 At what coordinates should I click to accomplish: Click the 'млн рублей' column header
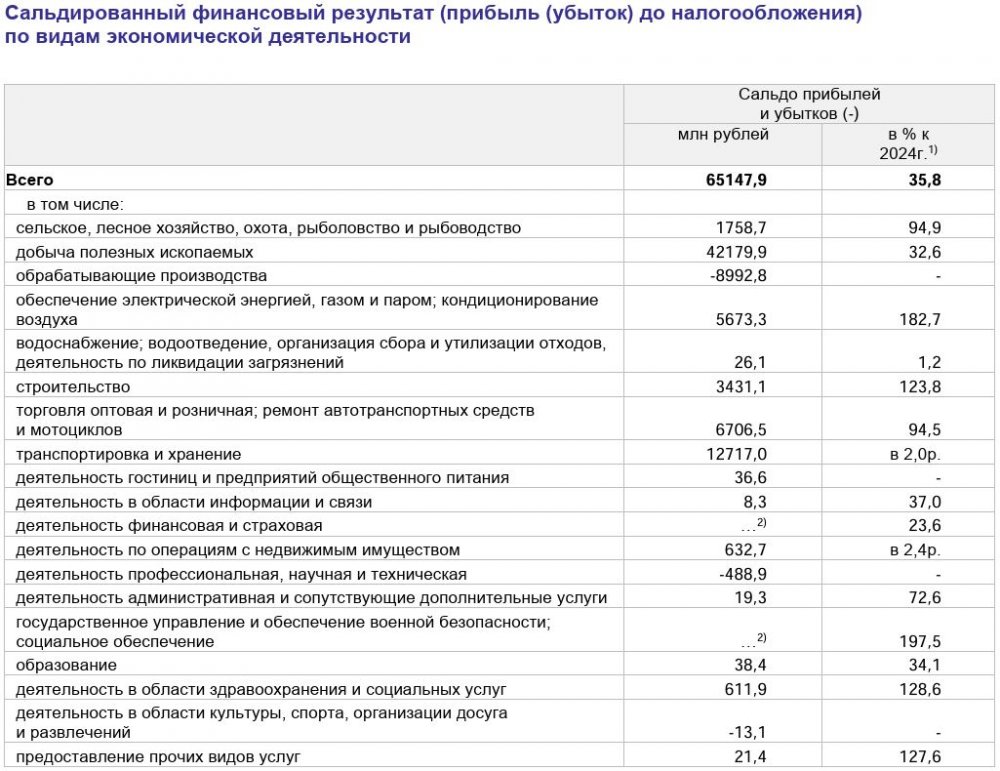point(723,134)
